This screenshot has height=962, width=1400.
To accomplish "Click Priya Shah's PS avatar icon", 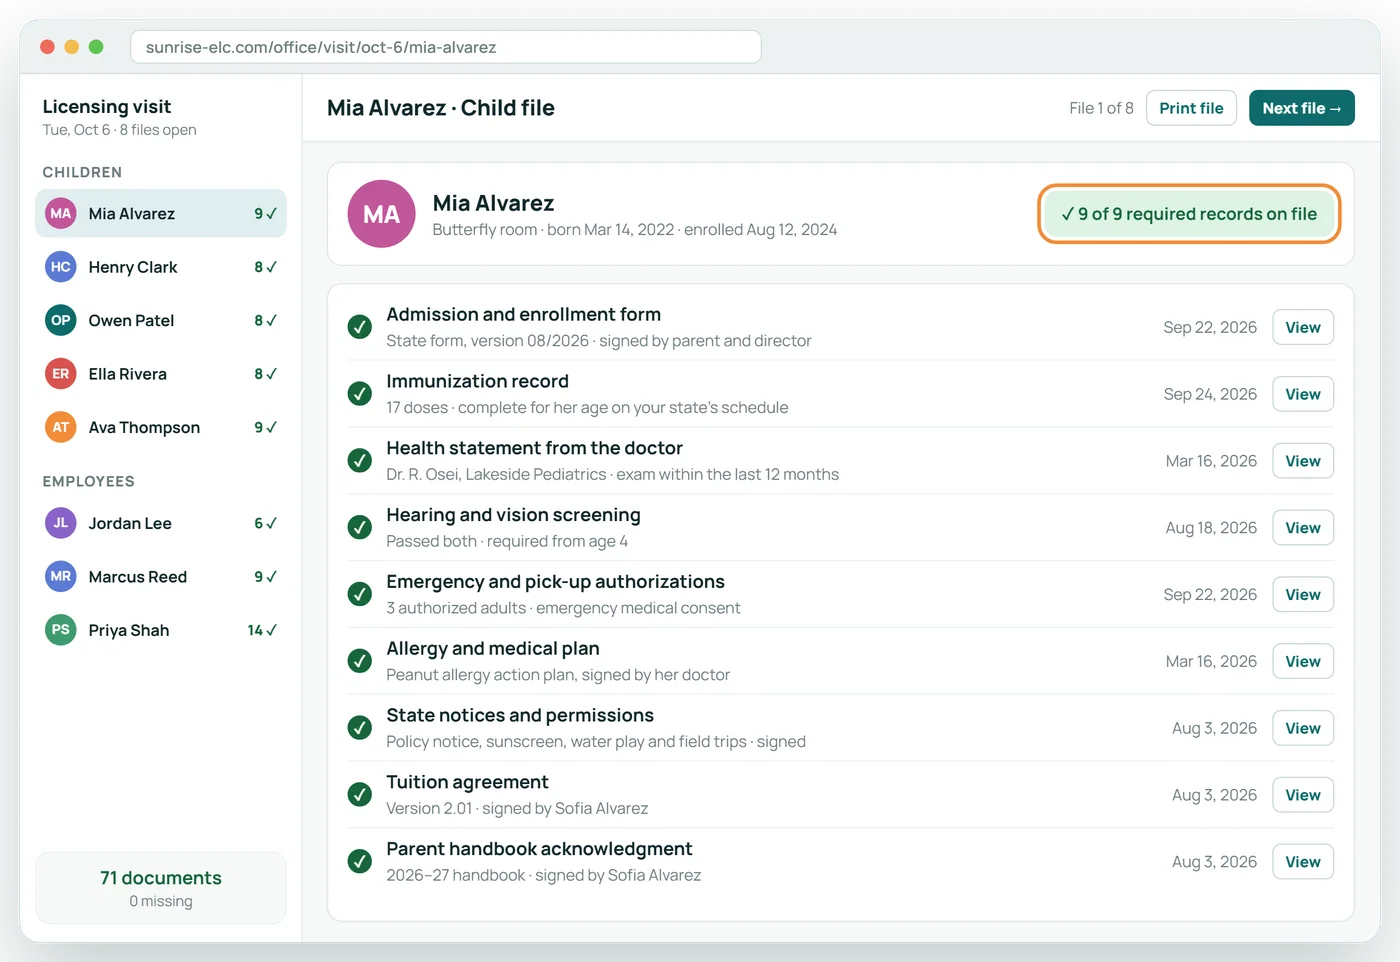I will click(x=61, y=630).
